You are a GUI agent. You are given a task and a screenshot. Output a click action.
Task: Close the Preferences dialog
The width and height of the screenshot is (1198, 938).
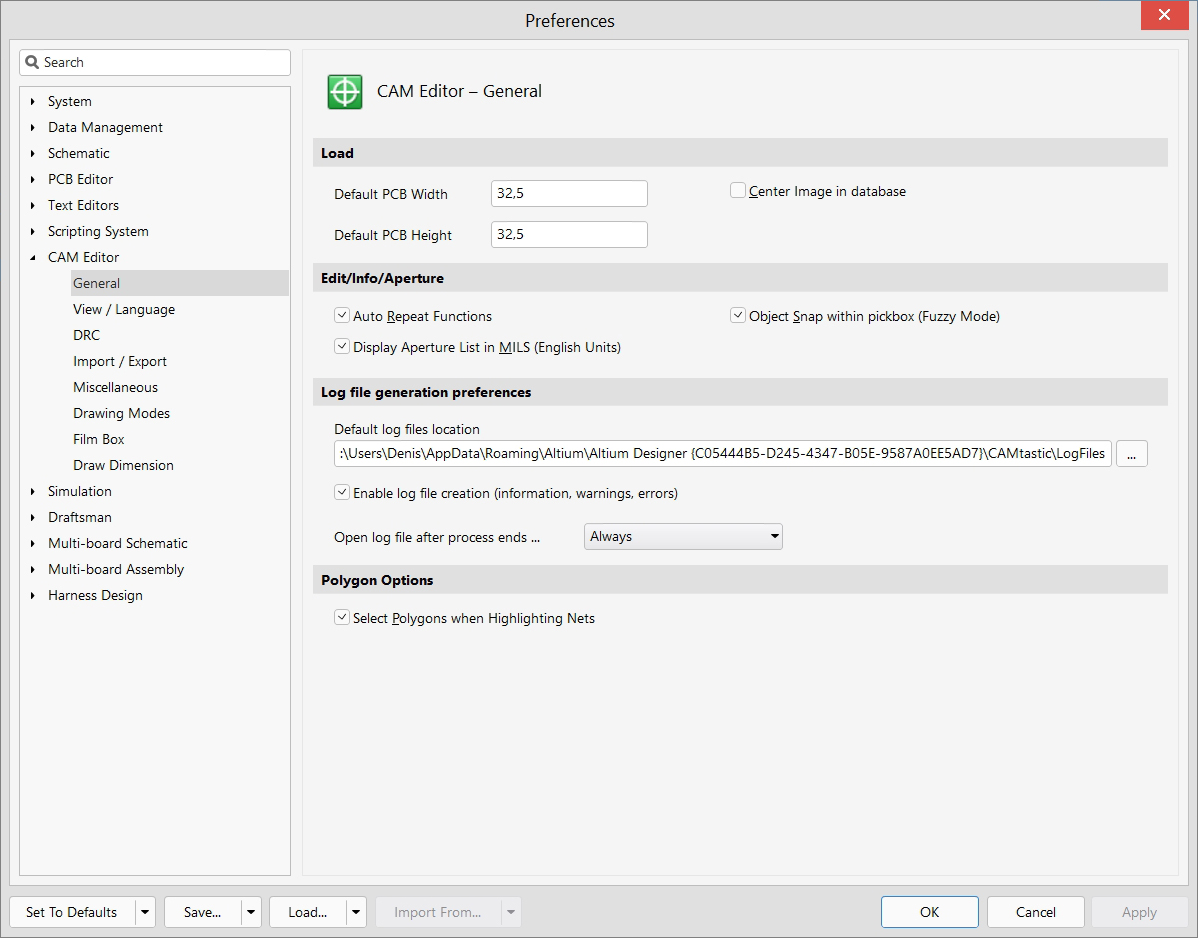coord(1164,15)
